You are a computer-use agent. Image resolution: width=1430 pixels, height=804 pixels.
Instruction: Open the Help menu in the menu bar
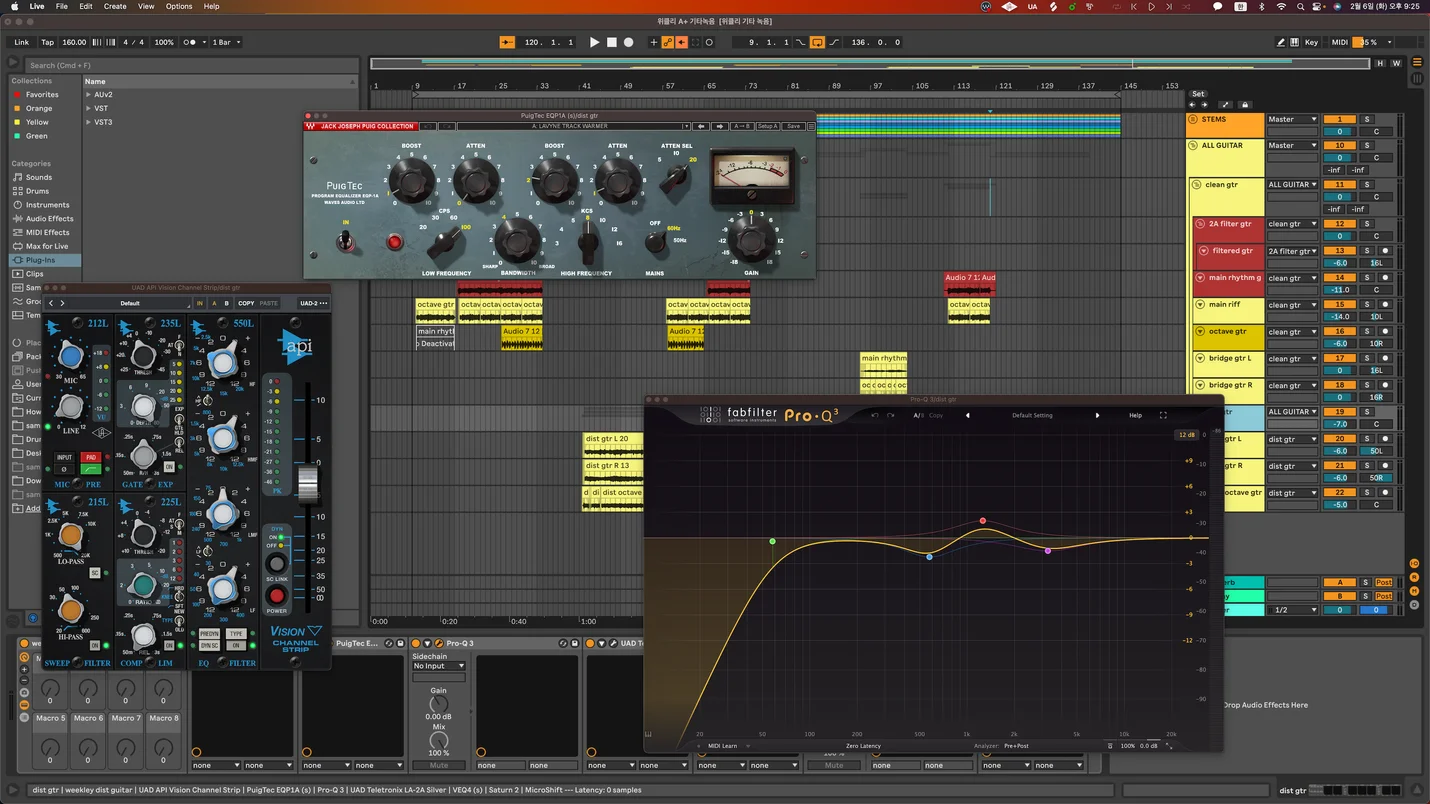tap(211, 6)
